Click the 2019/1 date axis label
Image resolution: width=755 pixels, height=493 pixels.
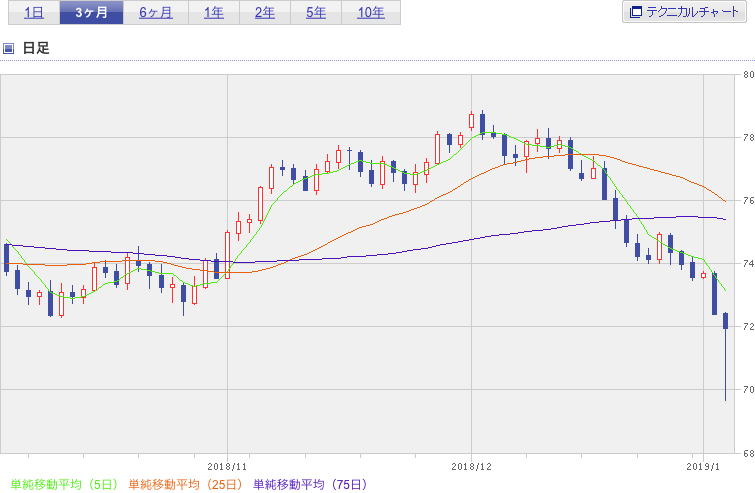703,467
